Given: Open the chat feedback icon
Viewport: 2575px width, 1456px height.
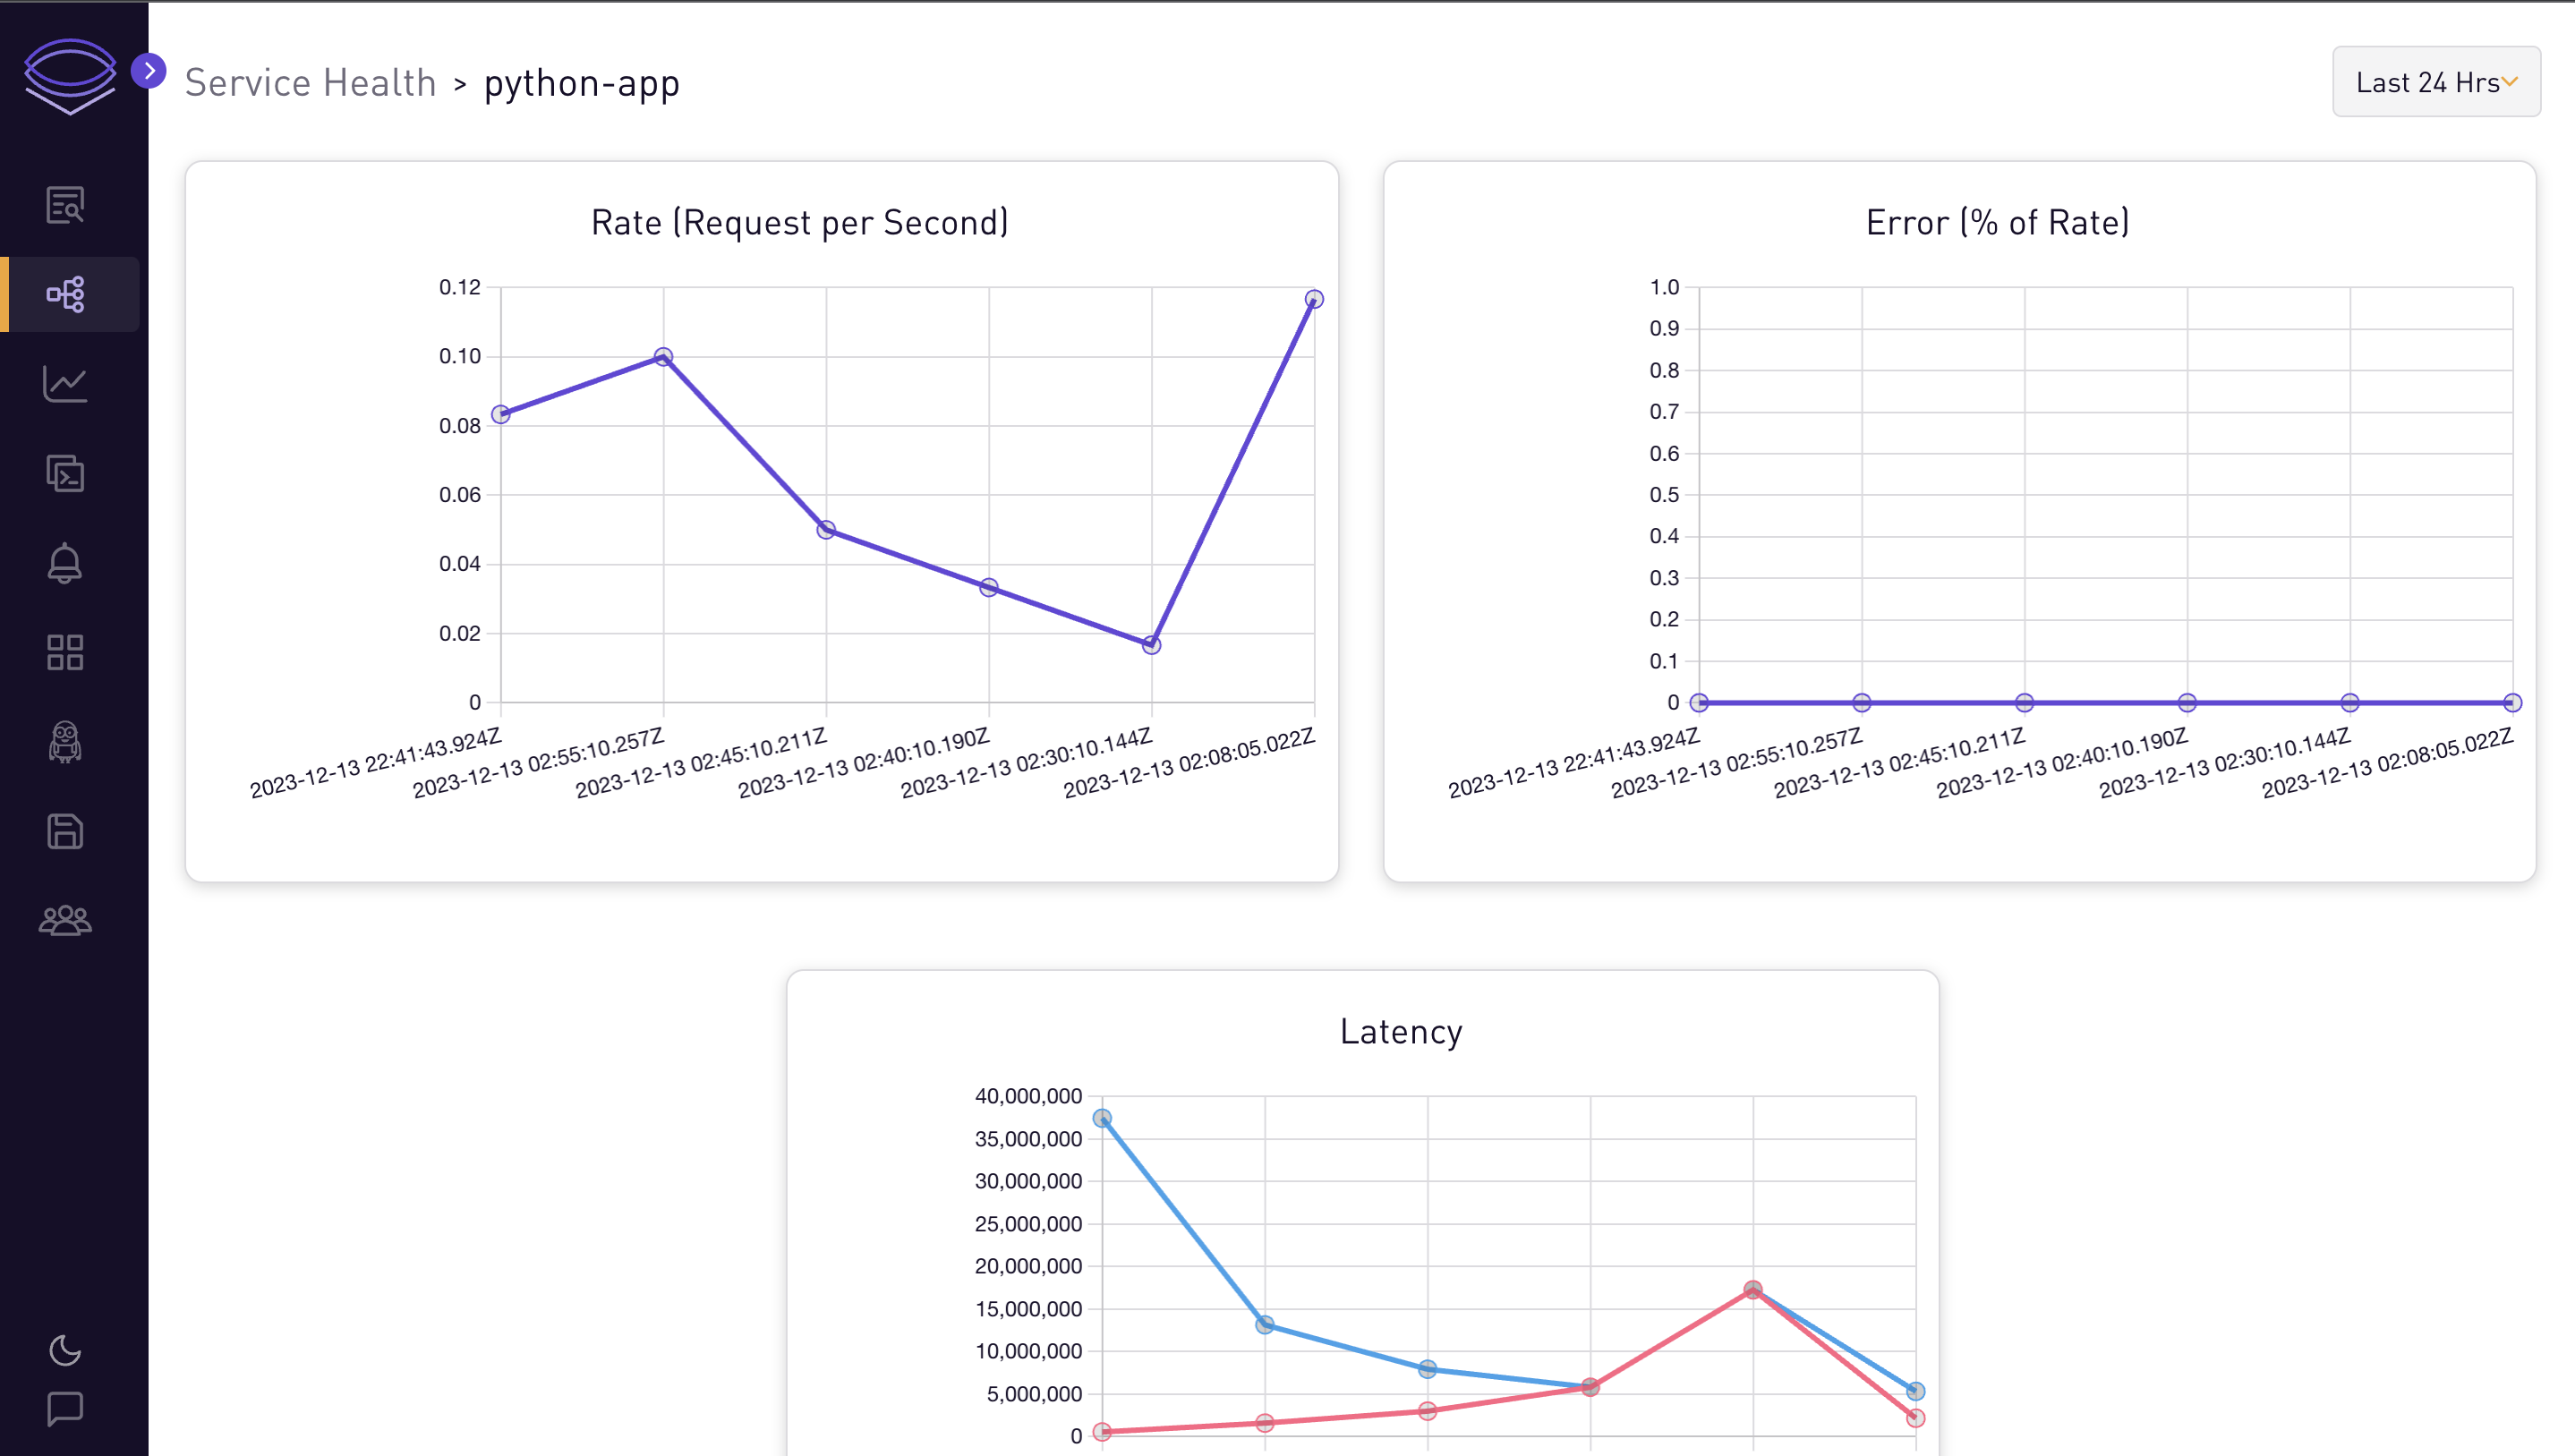Looking at the screenshot, I should [x=65, y=1408].
